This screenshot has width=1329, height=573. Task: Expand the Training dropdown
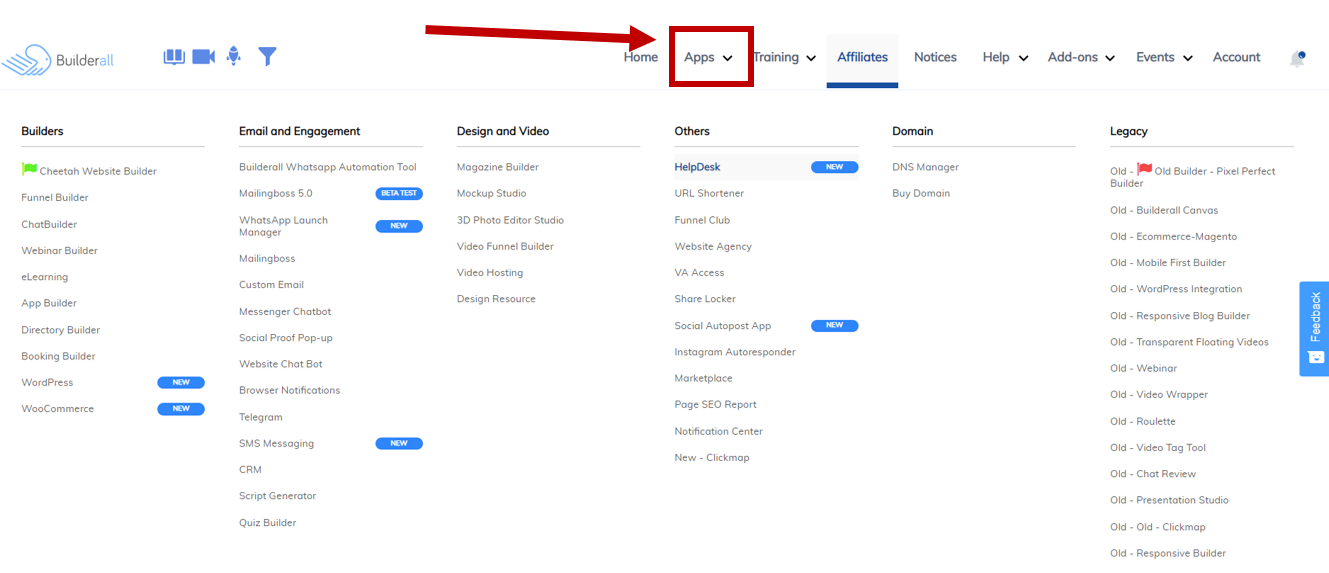click(784, 57)
